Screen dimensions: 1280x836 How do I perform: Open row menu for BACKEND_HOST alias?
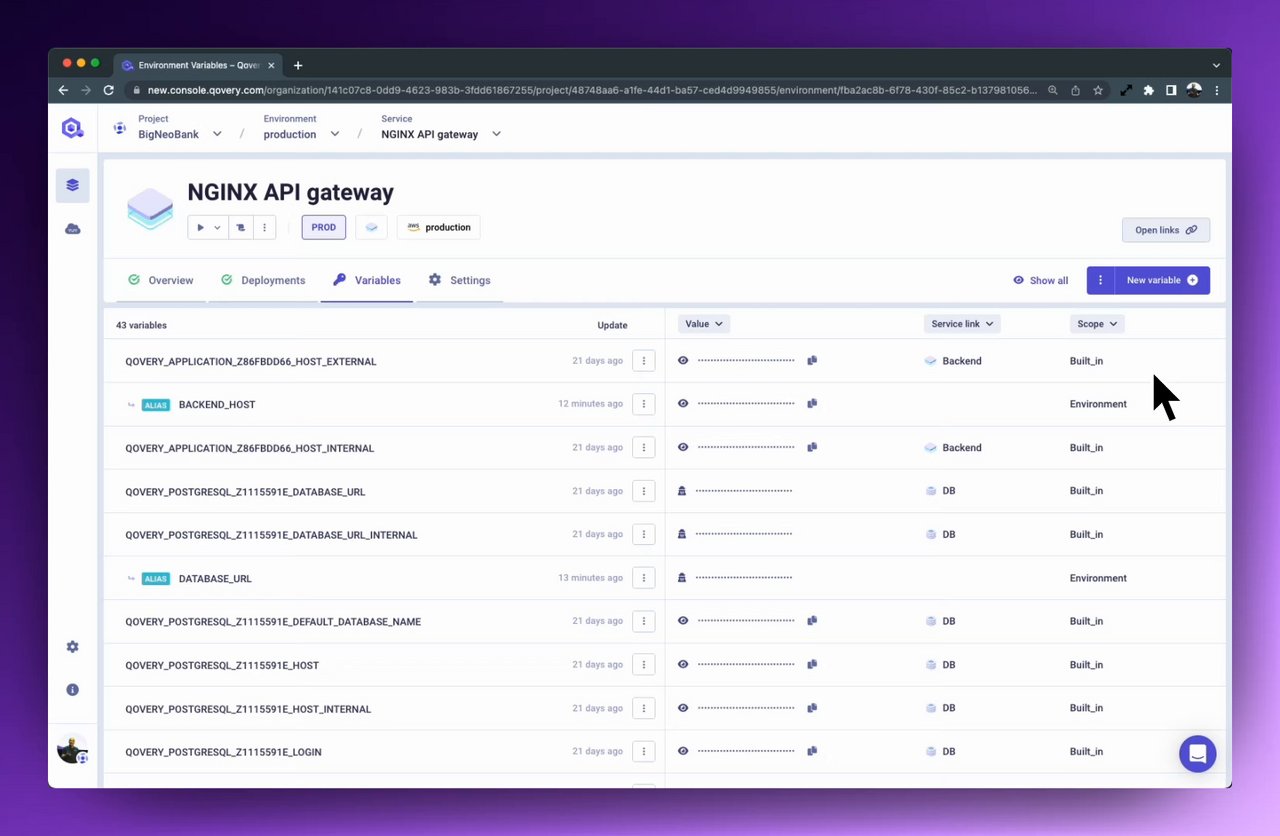[x=644, y=404]
